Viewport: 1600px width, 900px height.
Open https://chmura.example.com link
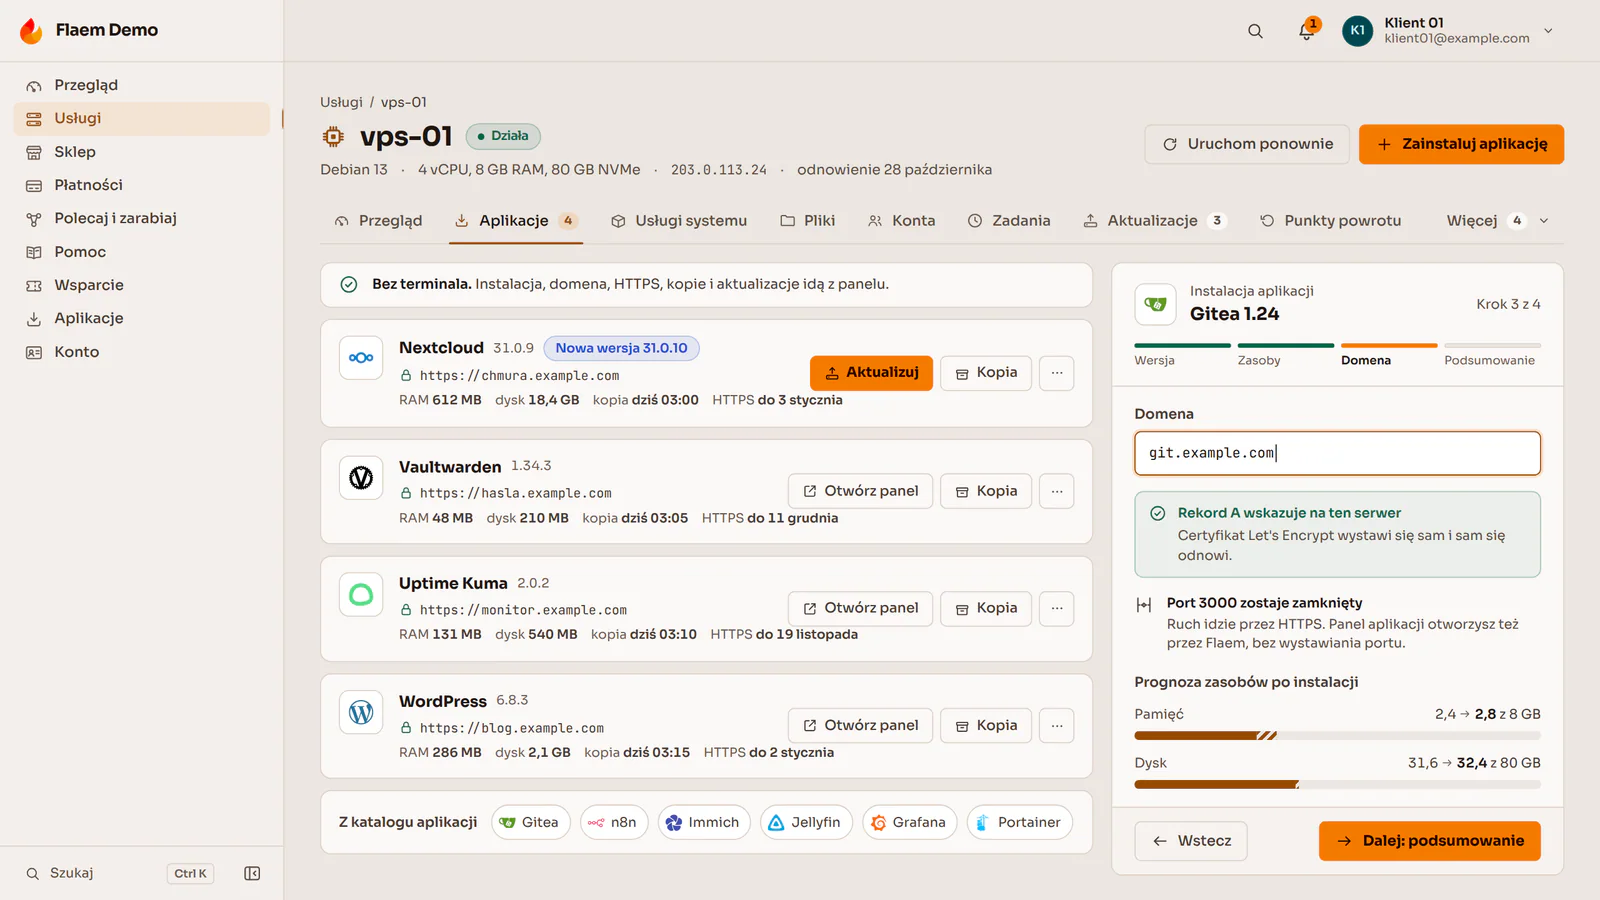pos(519,376)
